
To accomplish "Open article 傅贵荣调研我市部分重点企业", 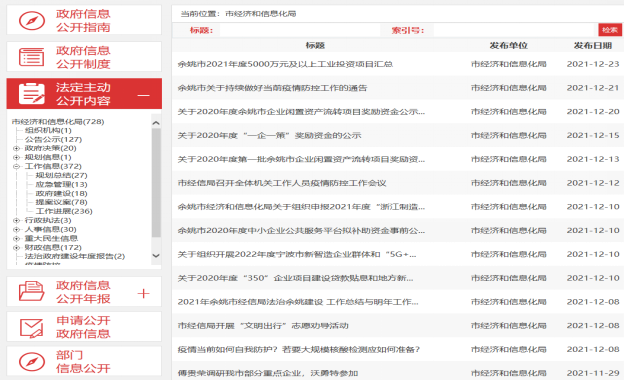I will (x=268, y=374).
